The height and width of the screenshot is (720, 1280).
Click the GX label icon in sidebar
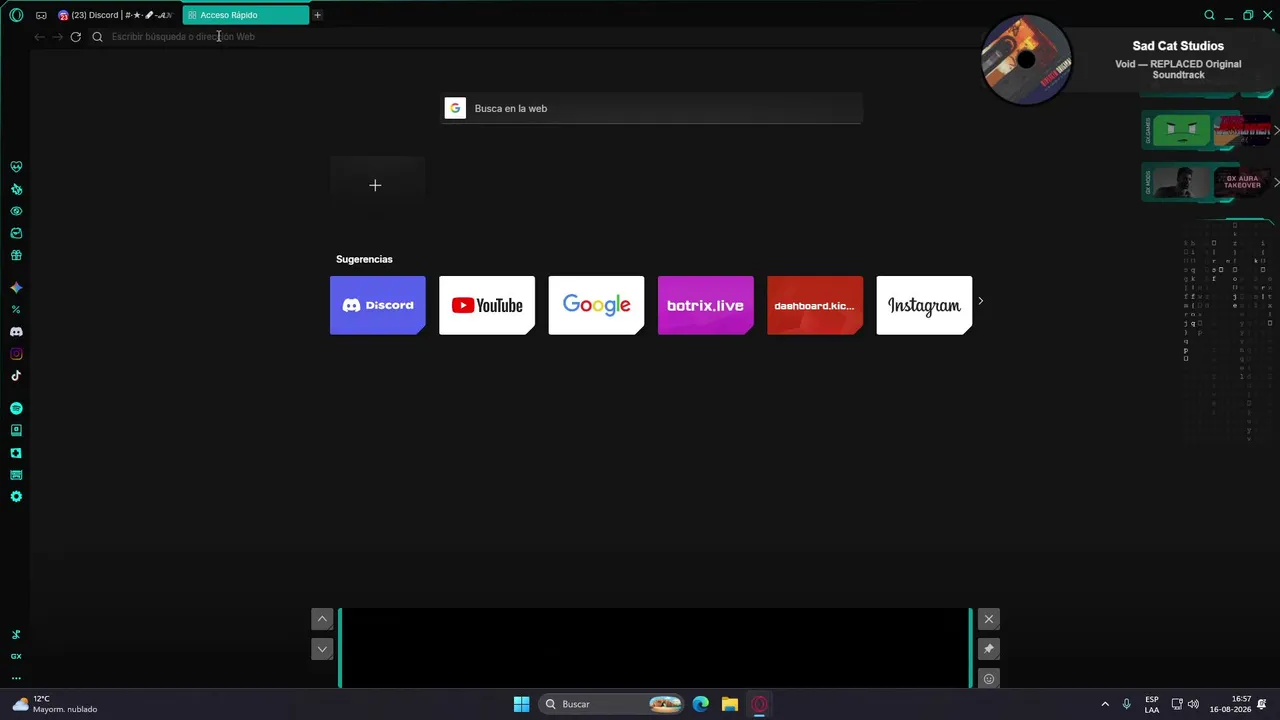tap(16, 656)
